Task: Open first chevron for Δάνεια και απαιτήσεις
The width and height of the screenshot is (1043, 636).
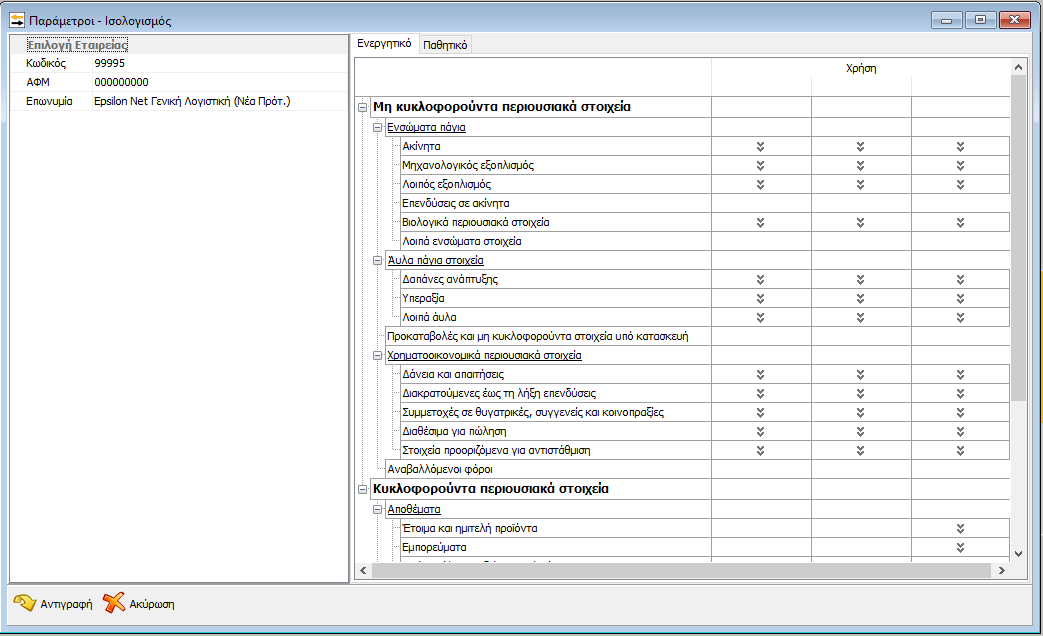Action: 760,375
